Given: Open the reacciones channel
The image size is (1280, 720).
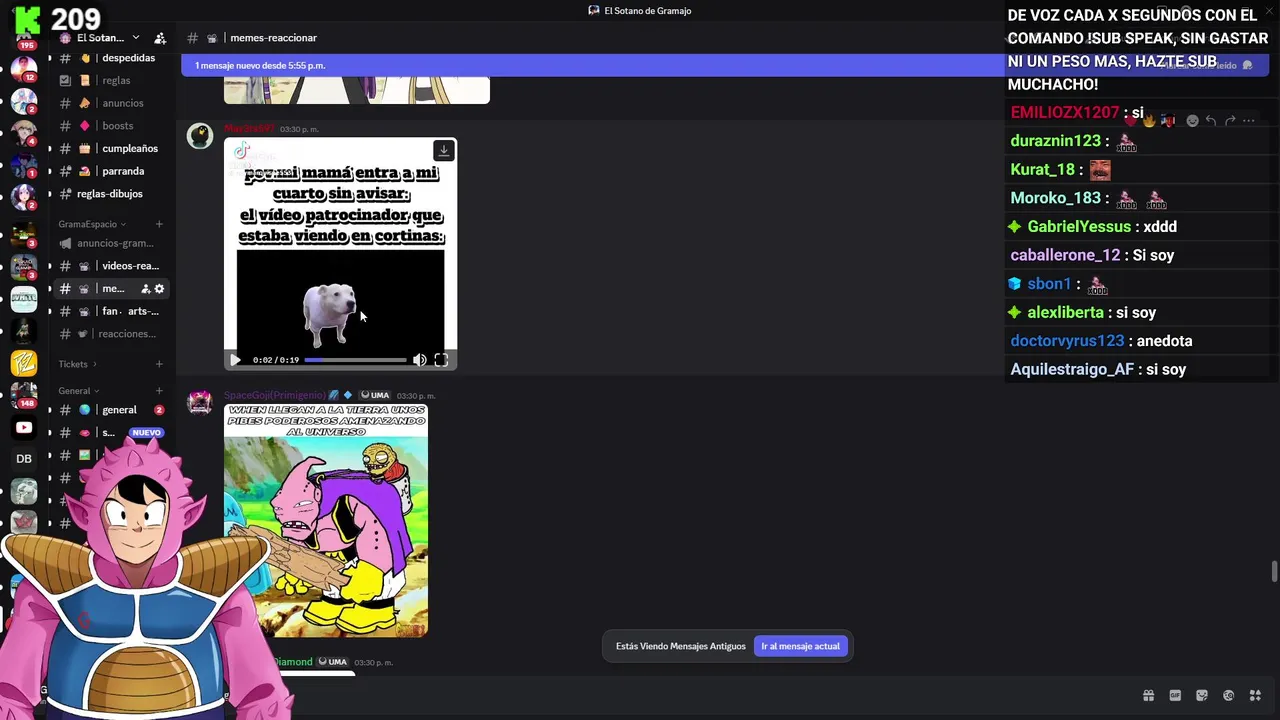Looking at the screenshot, I should (110, 334).
